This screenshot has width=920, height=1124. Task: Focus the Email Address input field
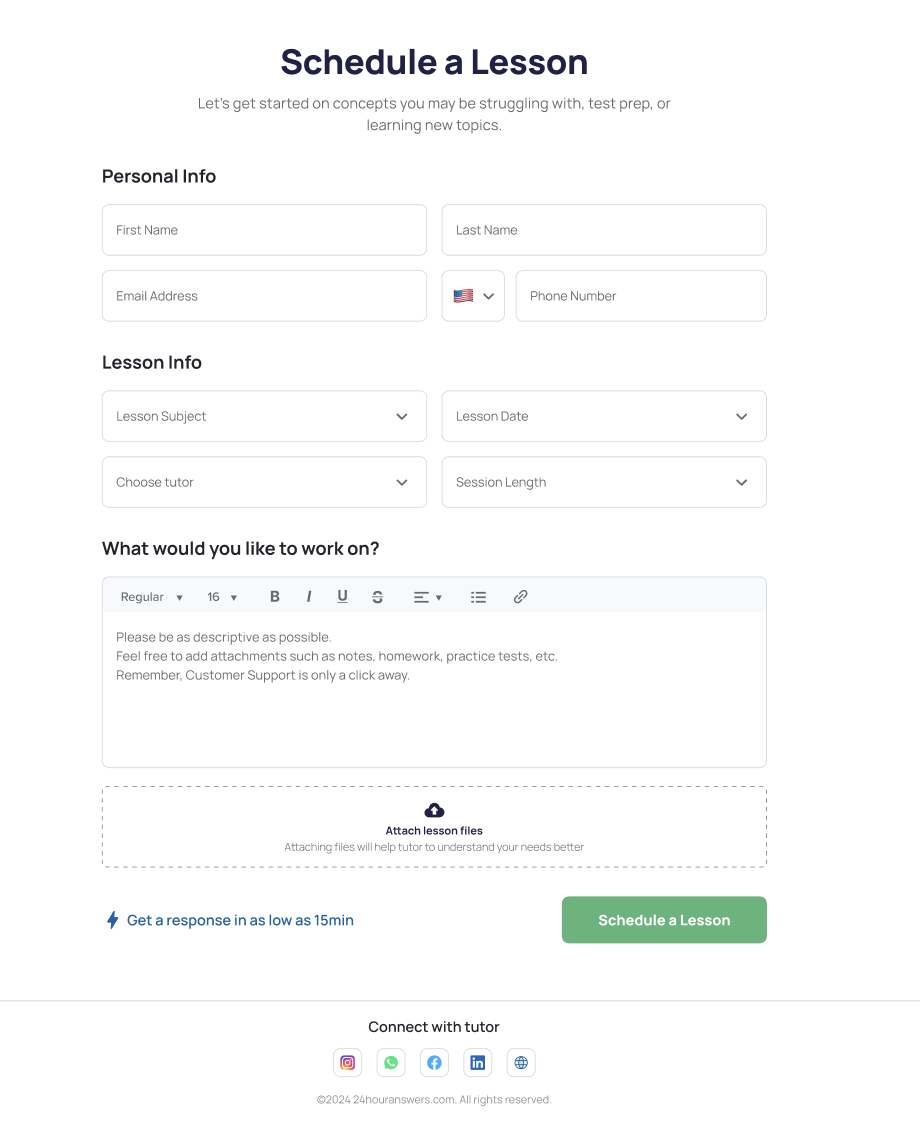264,296
